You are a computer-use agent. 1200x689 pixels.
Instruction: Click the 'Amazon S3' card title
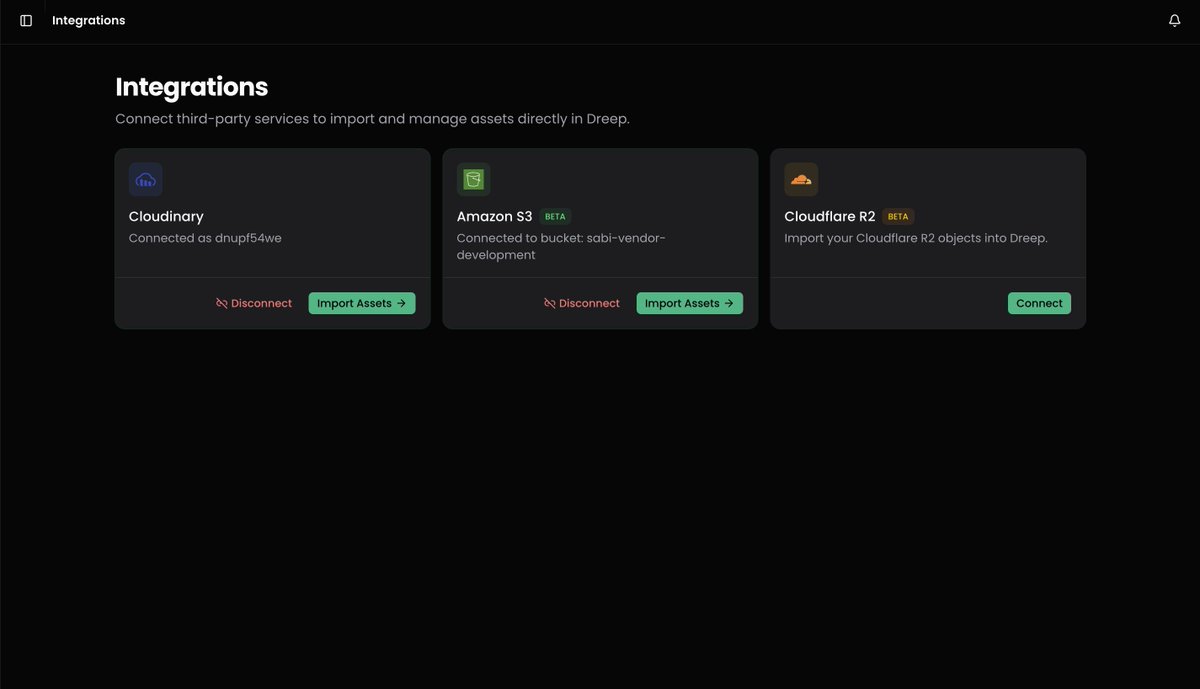coord(495,216)
